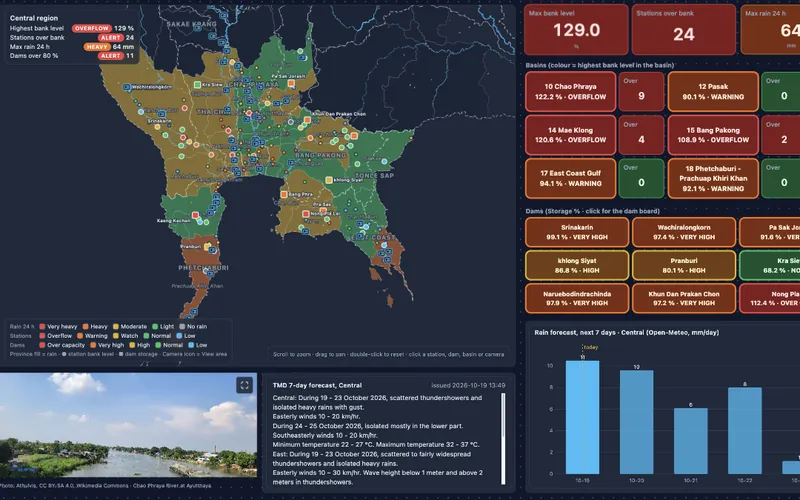Open the Srinakarin dam board card
This screenshot has width=800, height=500.
pos(577,232)
